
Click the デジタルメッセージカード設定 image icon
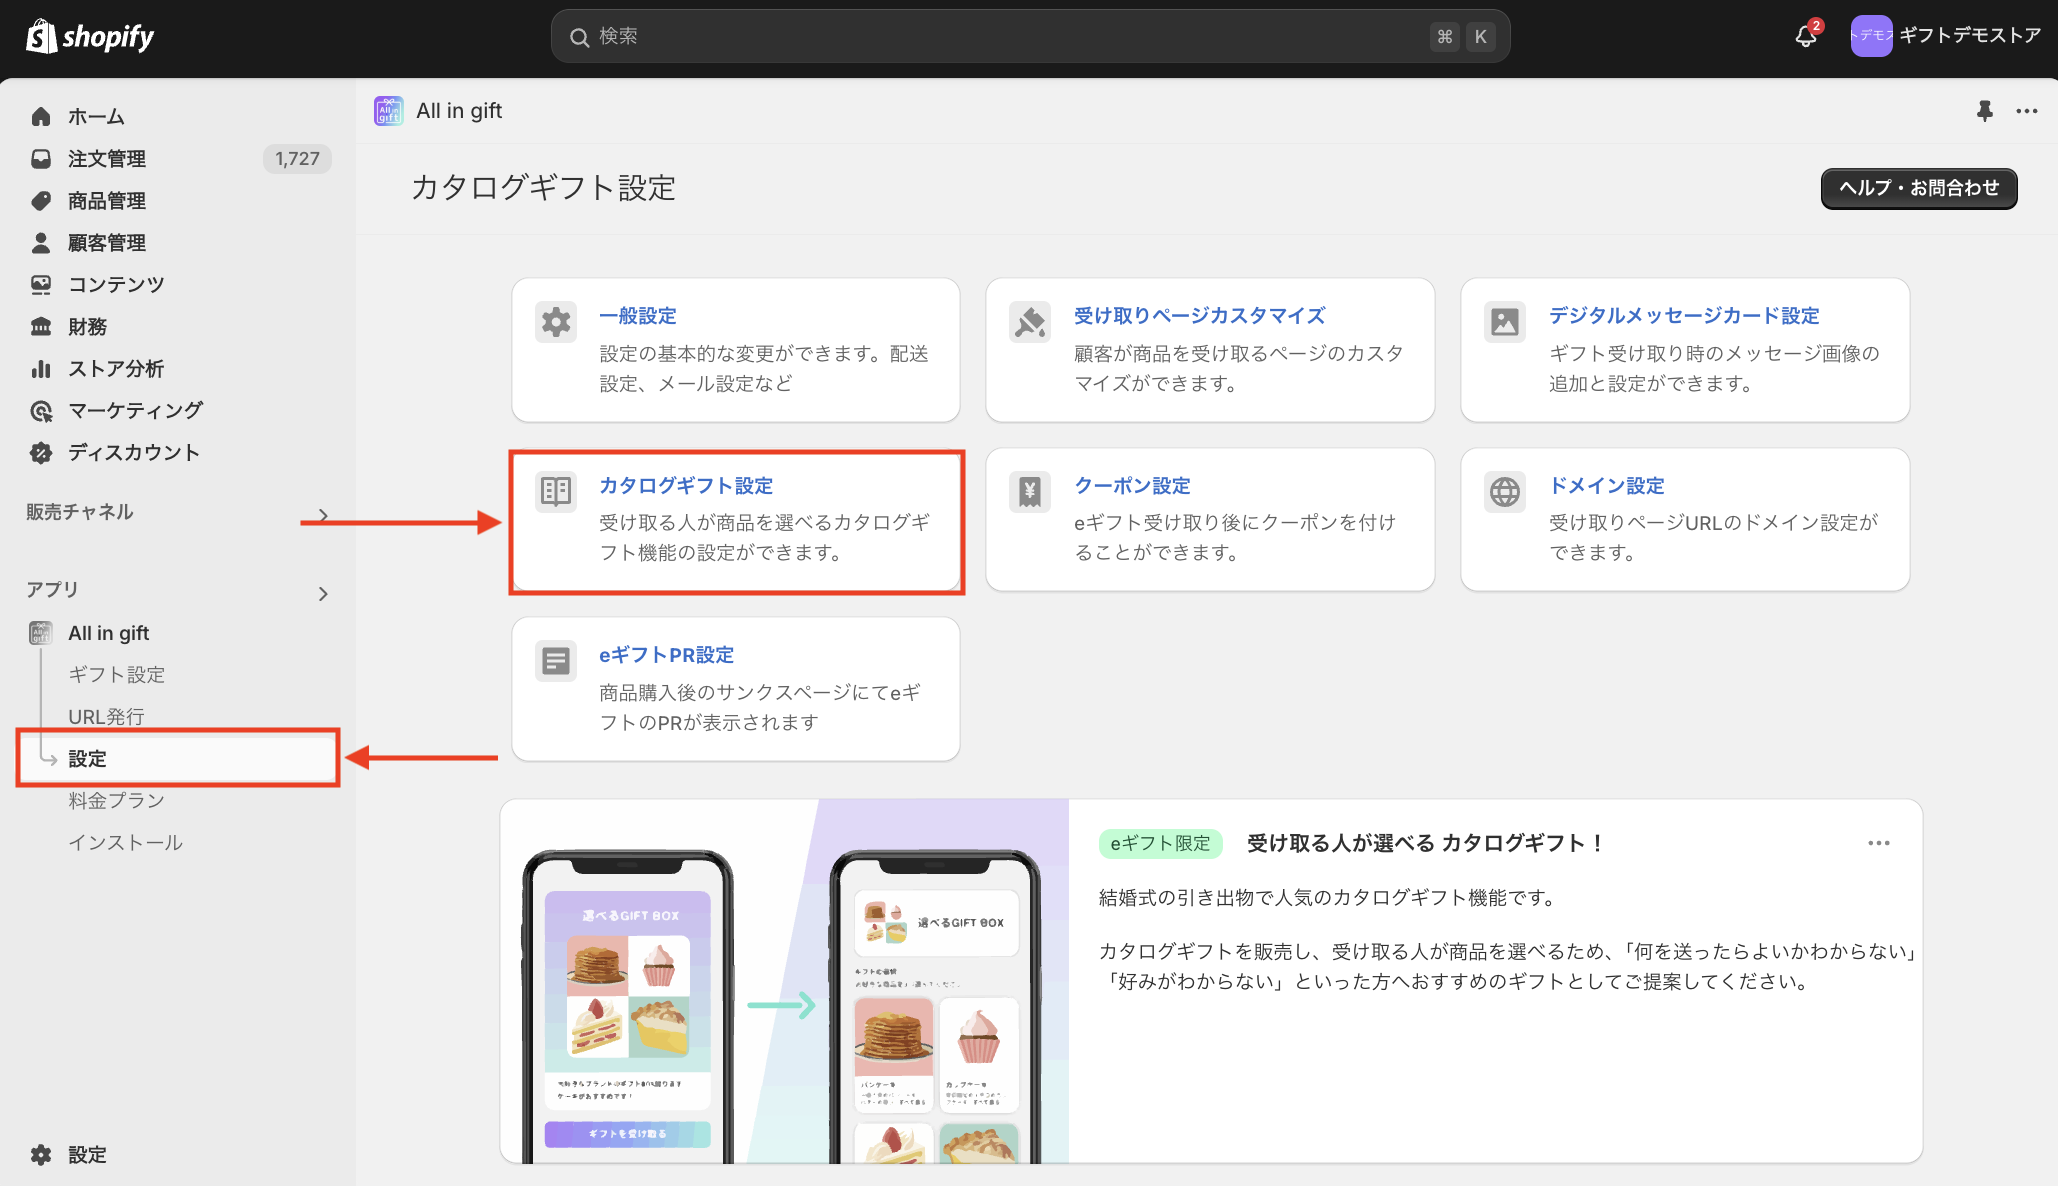point(1505,322)
